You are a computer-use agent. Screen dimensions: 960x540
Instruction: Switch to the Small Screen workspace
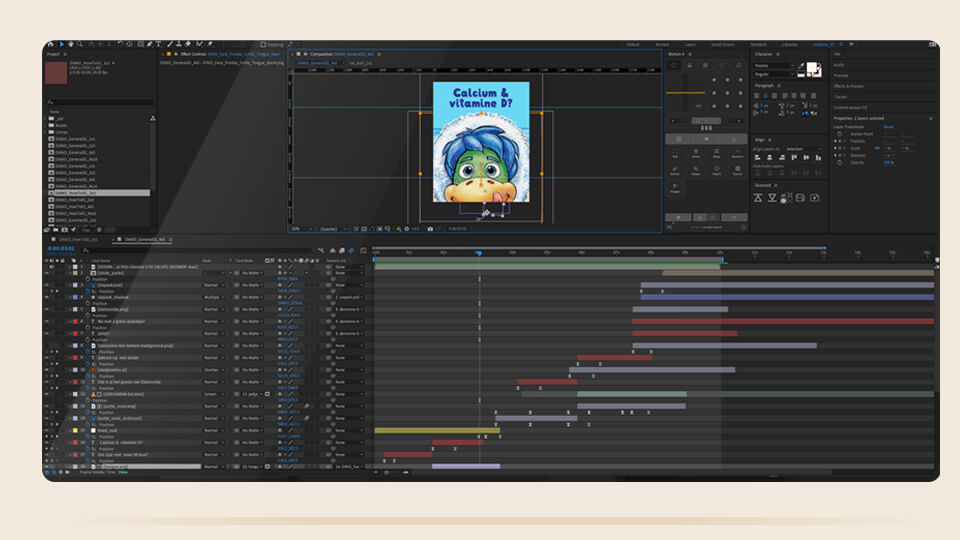(722, 45)
